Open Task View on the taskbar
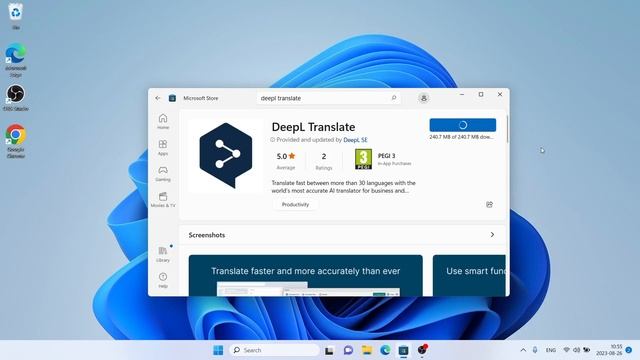The width and height of the screenshot is (640, 360). [329, 350]
